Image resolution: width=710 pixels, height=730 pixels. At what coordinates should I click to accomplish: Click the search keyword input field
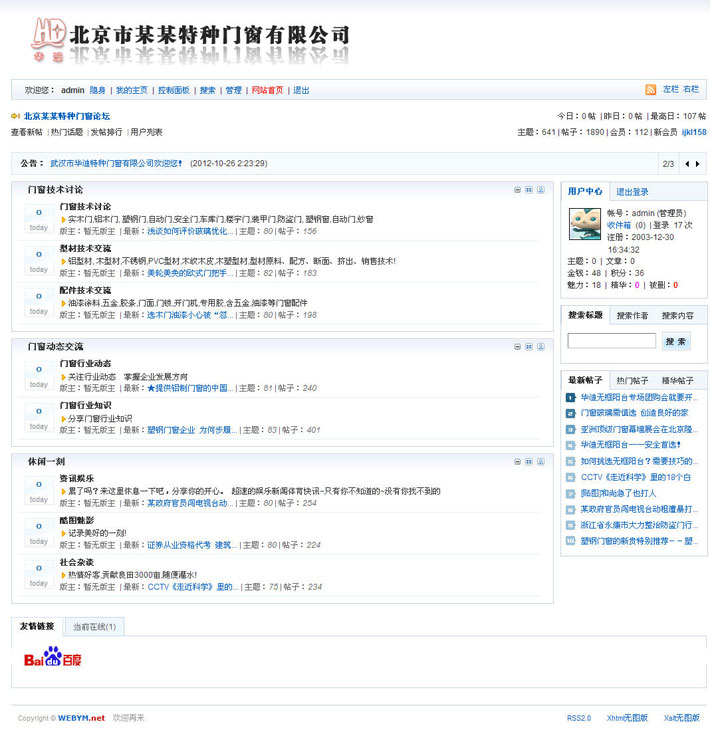[x=611, y=341]
